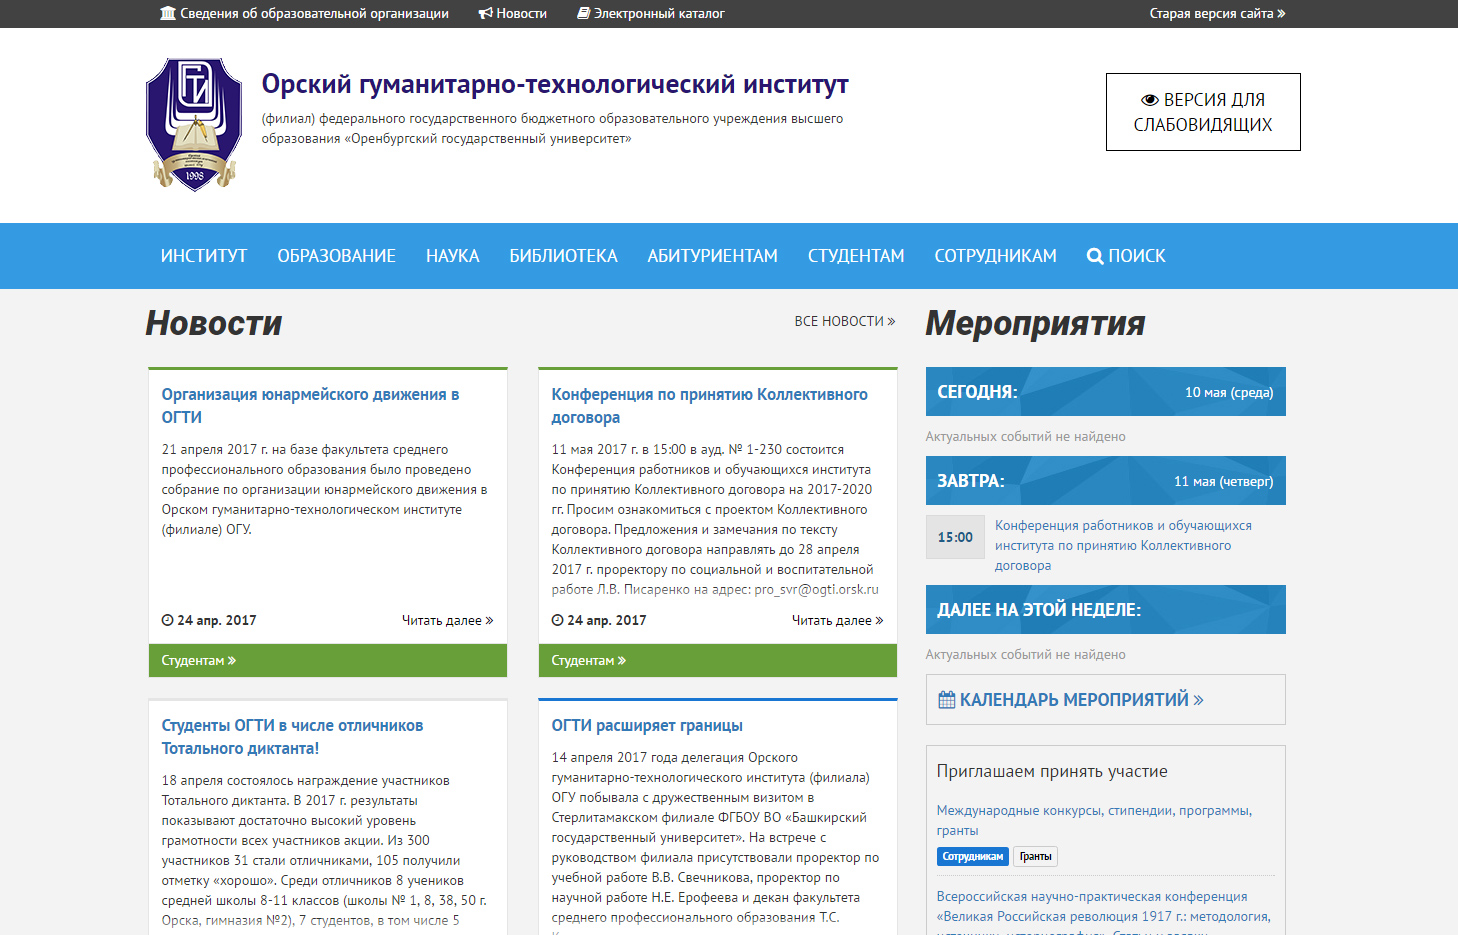Click the eye icon in Версия для слабовидящих
1458x935 pixels.
1150,100
